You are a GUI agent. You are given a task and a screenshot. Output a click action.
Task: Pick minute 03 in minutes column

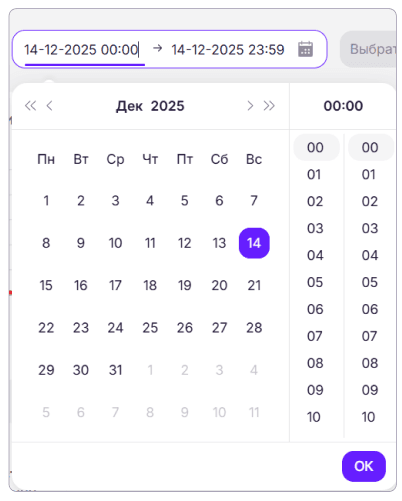click(x=370, y=228)
